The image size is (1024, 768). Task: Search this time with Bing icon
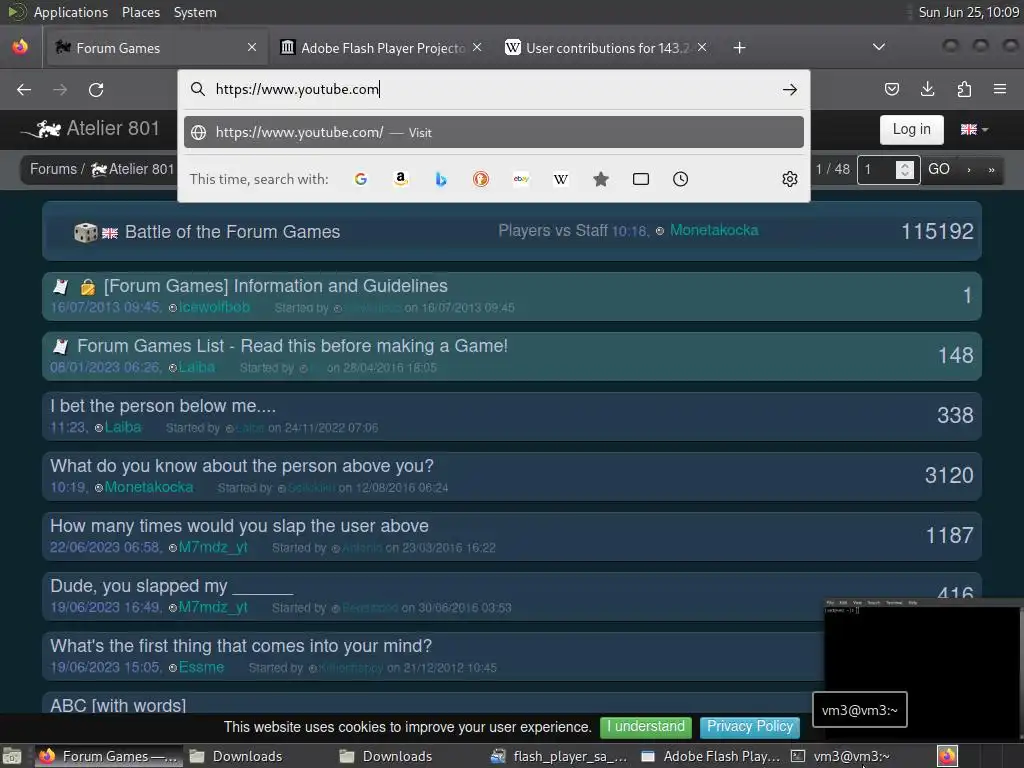pyautogui.click(x=441, y=179)
